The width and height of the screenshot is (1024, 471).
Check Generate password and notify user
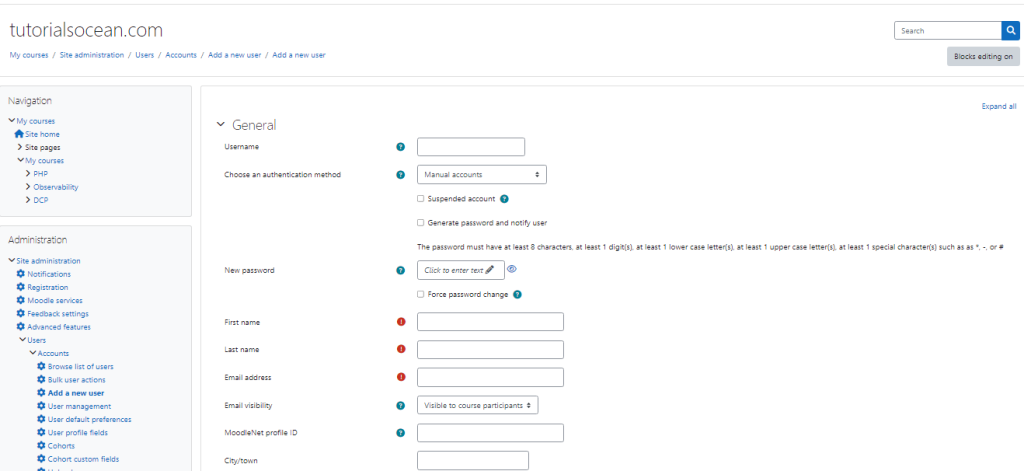pos(421,222)
